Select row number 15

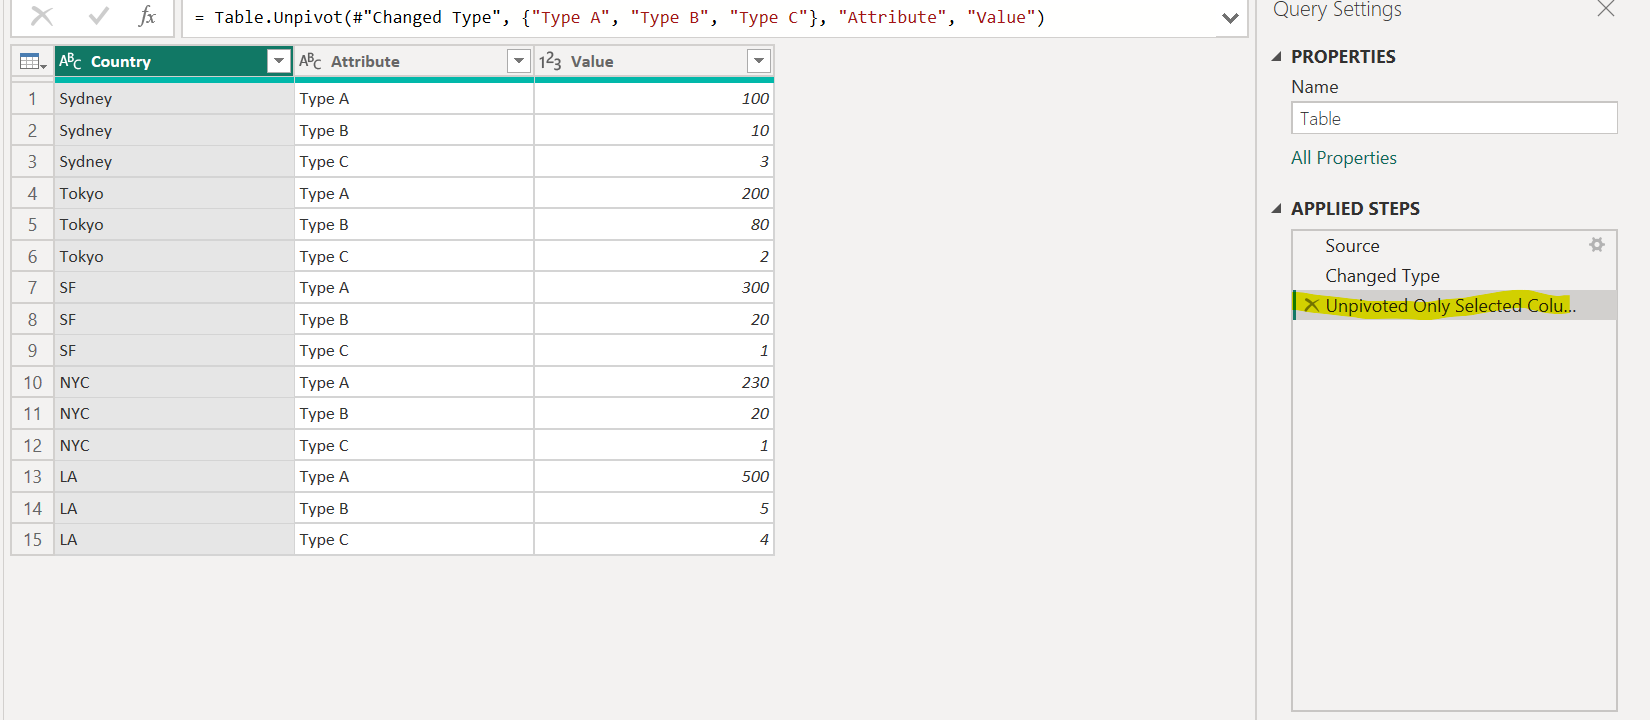click(32, 539)
